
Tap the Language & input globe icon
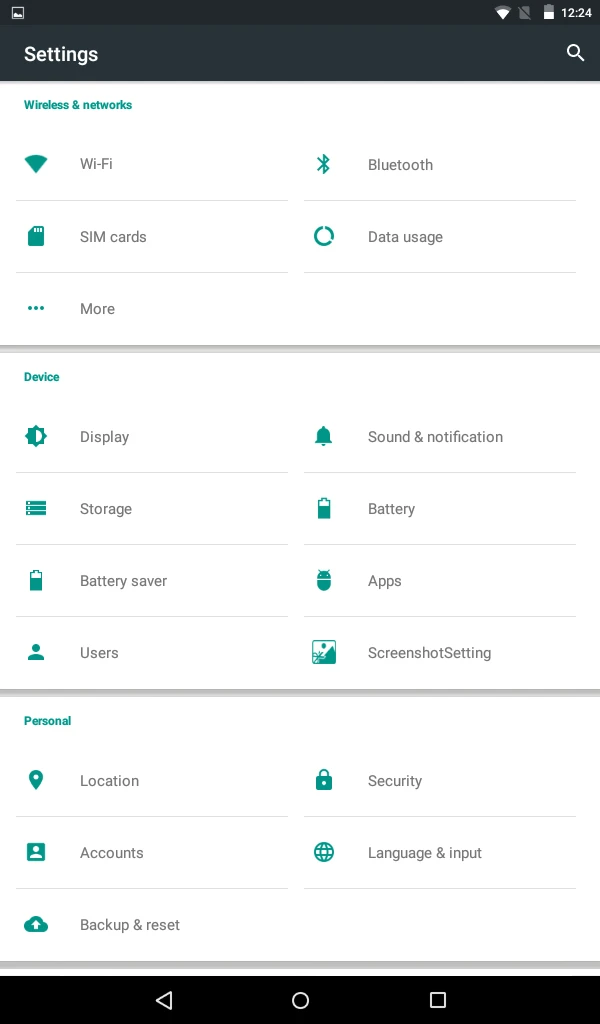tap(324, 852)
